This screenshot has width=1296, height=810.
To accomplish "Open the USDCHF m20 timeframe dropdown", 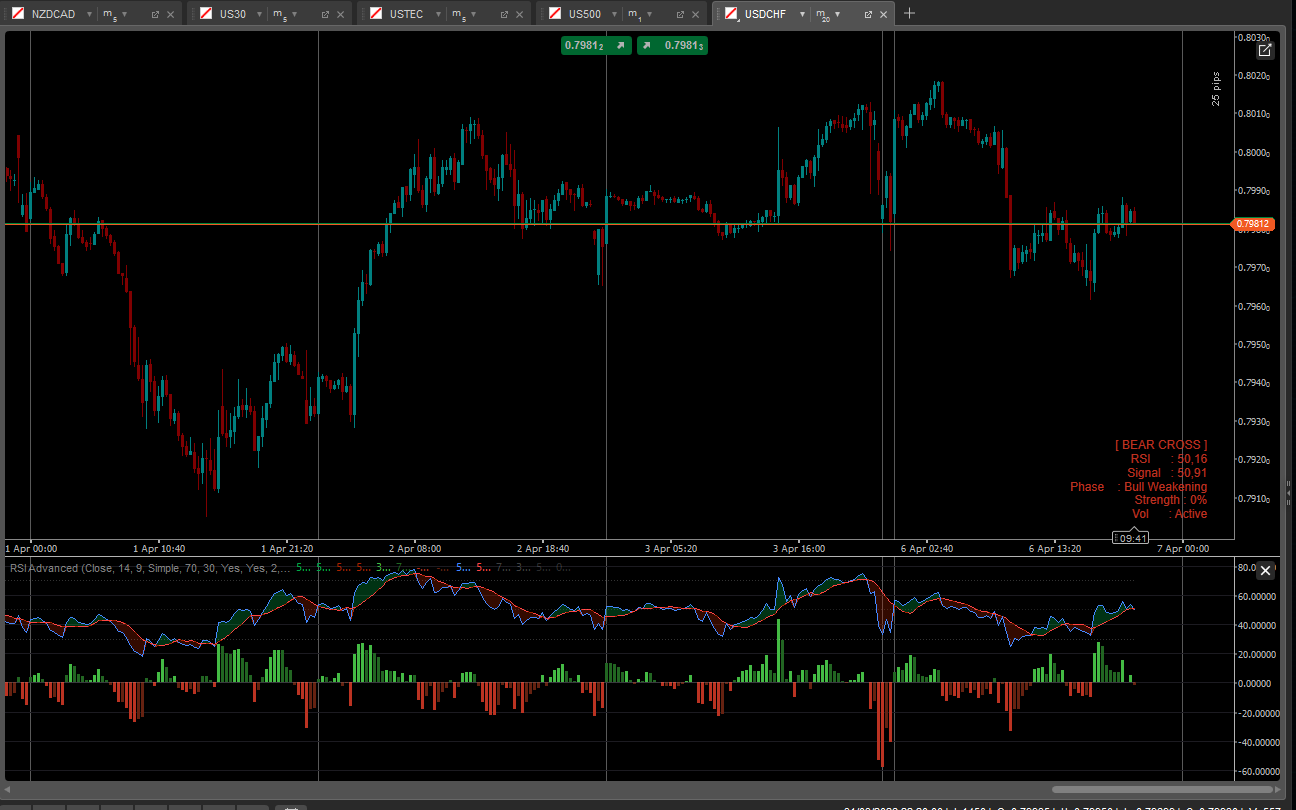I will pos(837,14).
